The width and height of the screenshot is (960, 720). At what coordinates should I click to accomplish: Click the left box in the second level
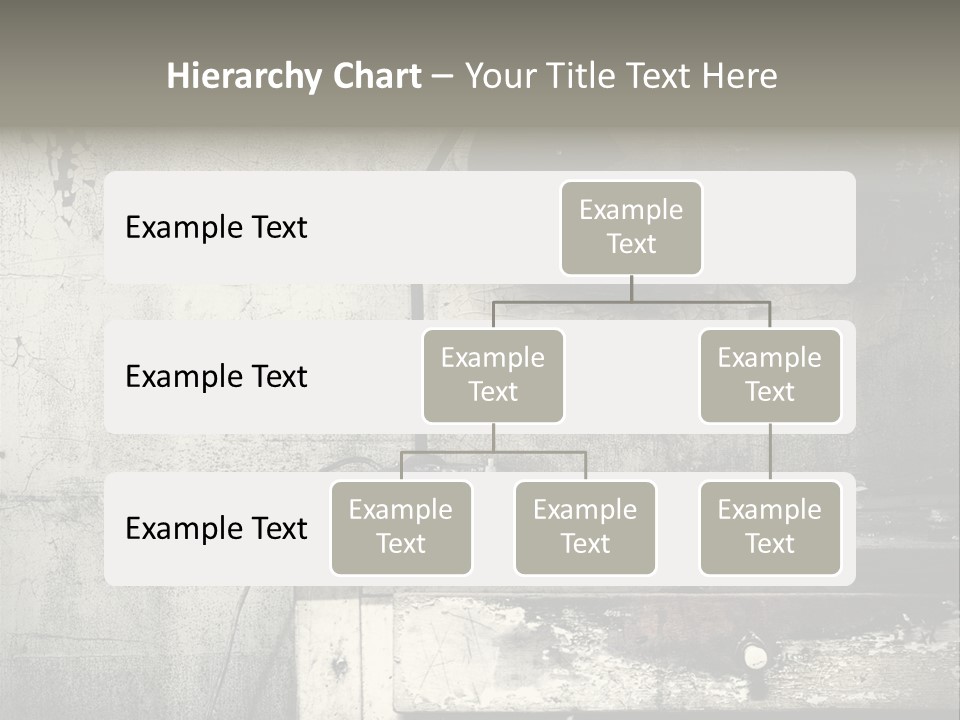pos(493,375)
